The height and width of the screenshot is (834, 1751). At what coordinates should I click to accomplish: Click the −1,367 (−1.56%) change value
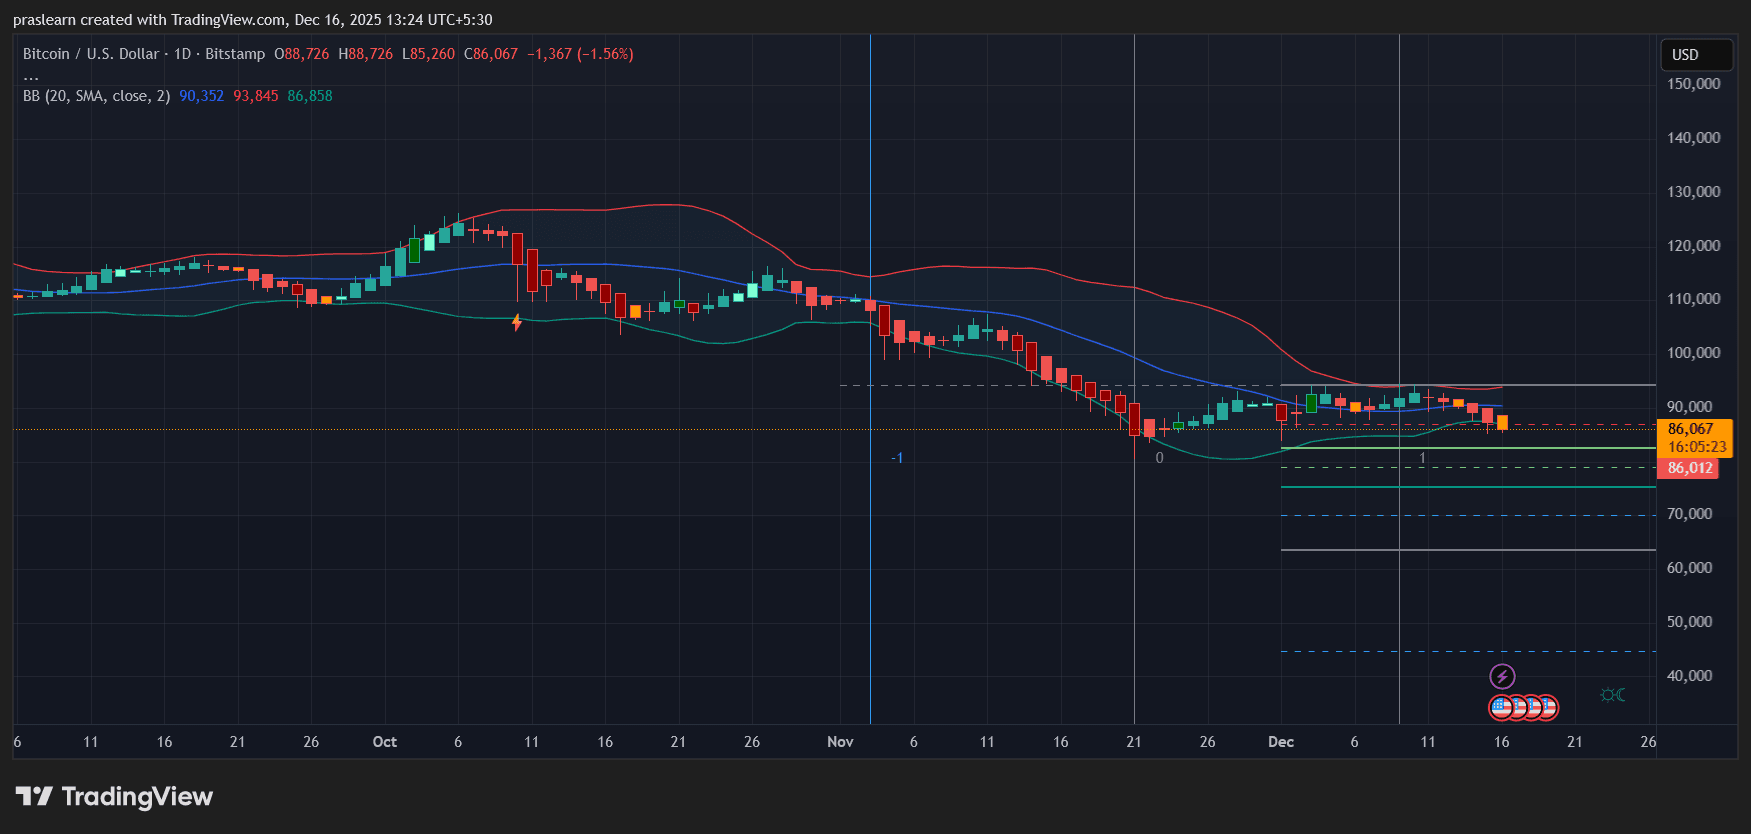pyautogui.click(x=580, y=54)
